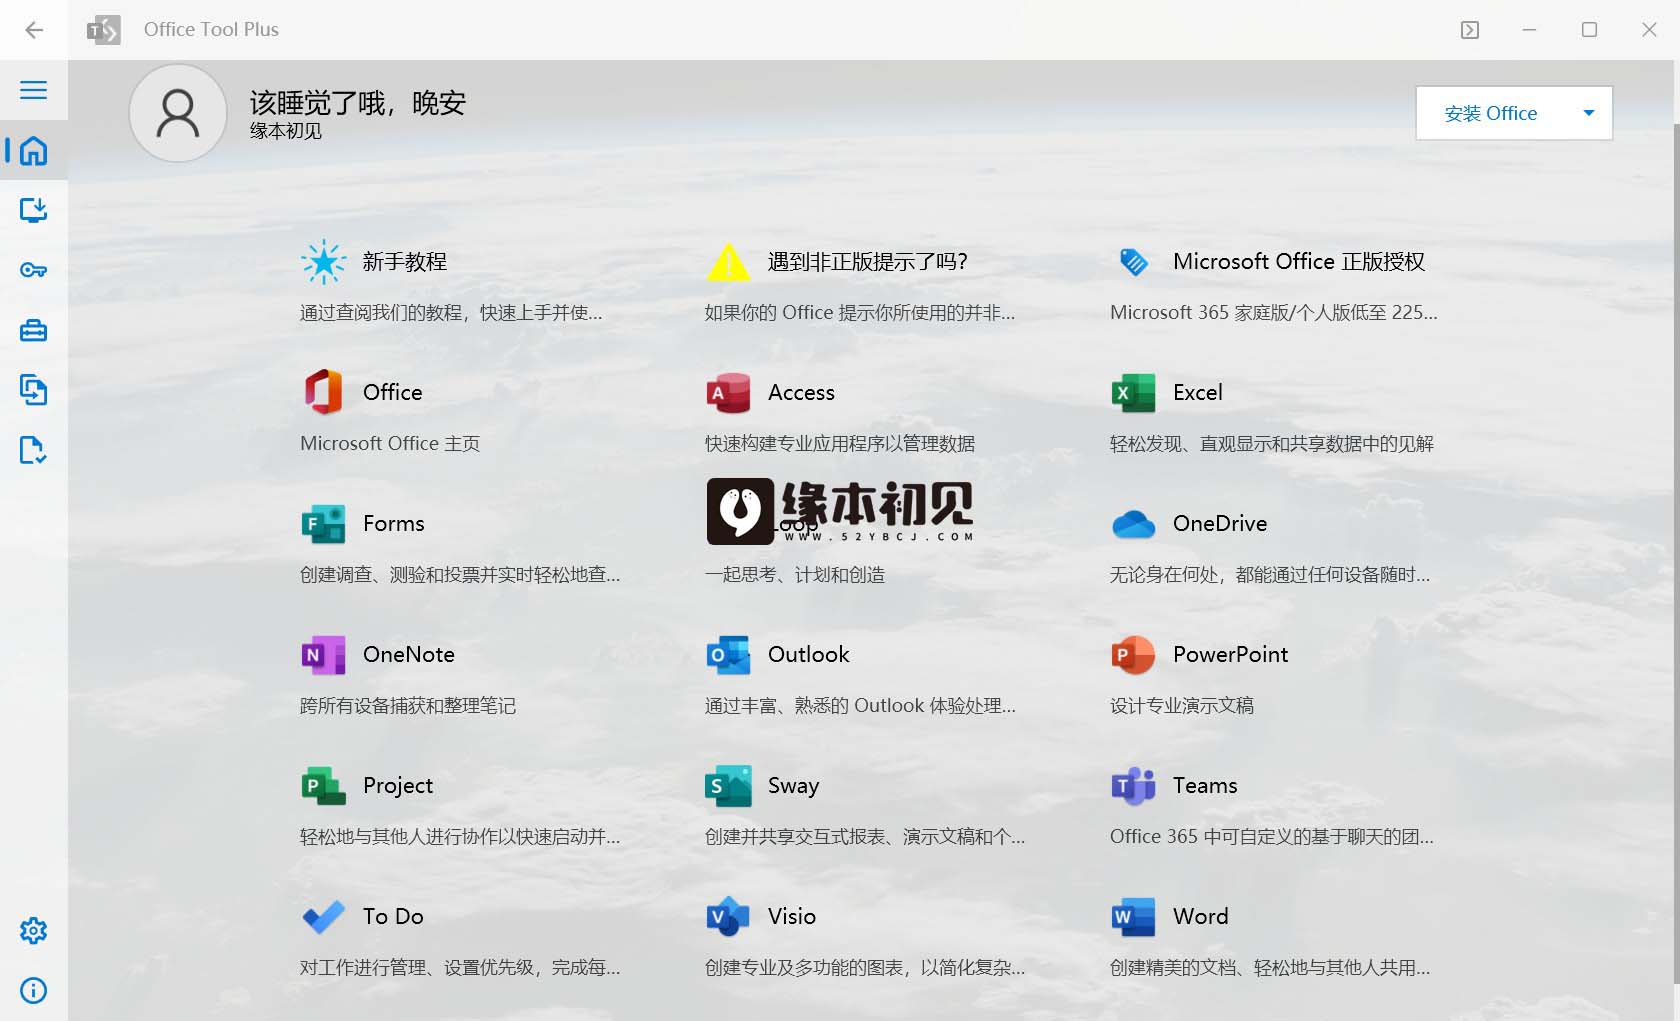This screenshot has height=1021, width=1680.
Task: Open Settings gear in sidebar
Action: tap(33, 931)
